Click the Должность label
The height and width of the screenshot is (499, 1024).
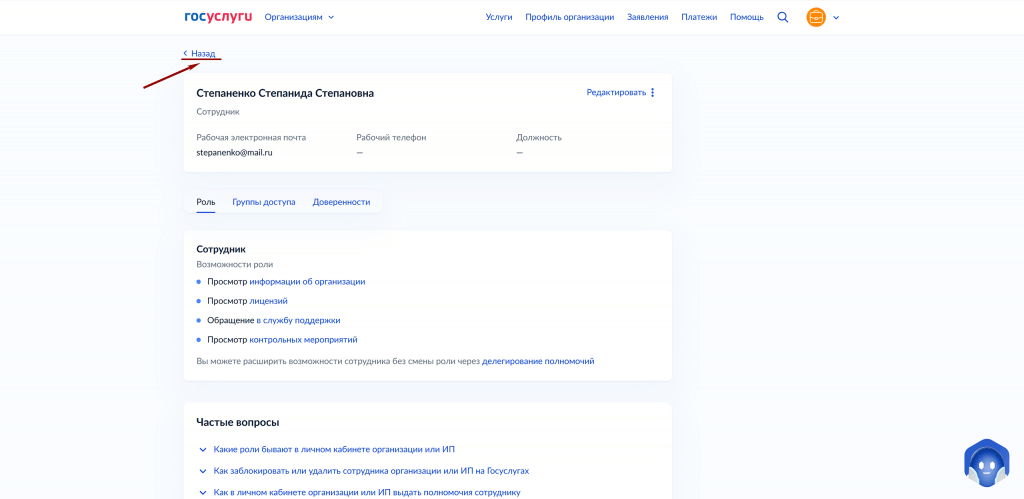click(x=539, y=138)
